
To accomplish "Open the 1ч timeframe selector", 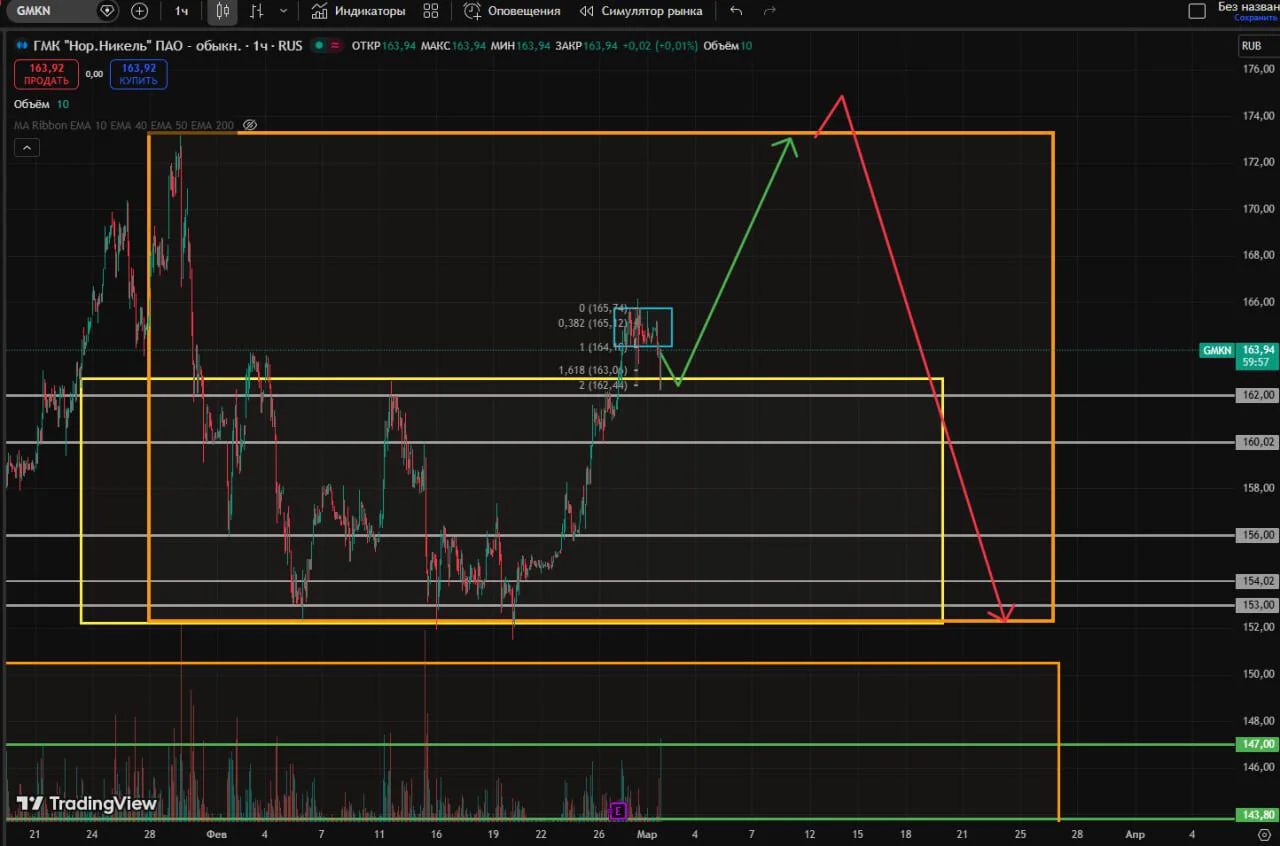I will (x=181, y=11).
